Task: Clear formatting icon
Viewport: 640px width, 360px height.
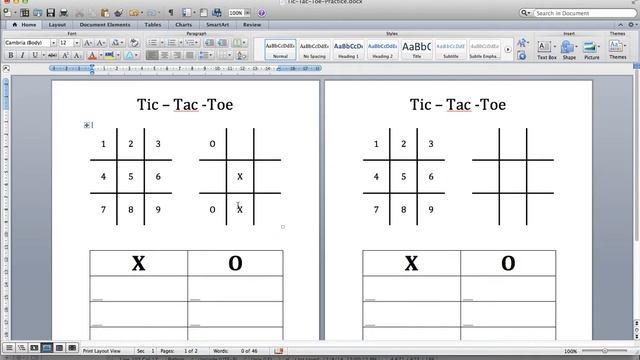Action: click(x=134, y=42)
